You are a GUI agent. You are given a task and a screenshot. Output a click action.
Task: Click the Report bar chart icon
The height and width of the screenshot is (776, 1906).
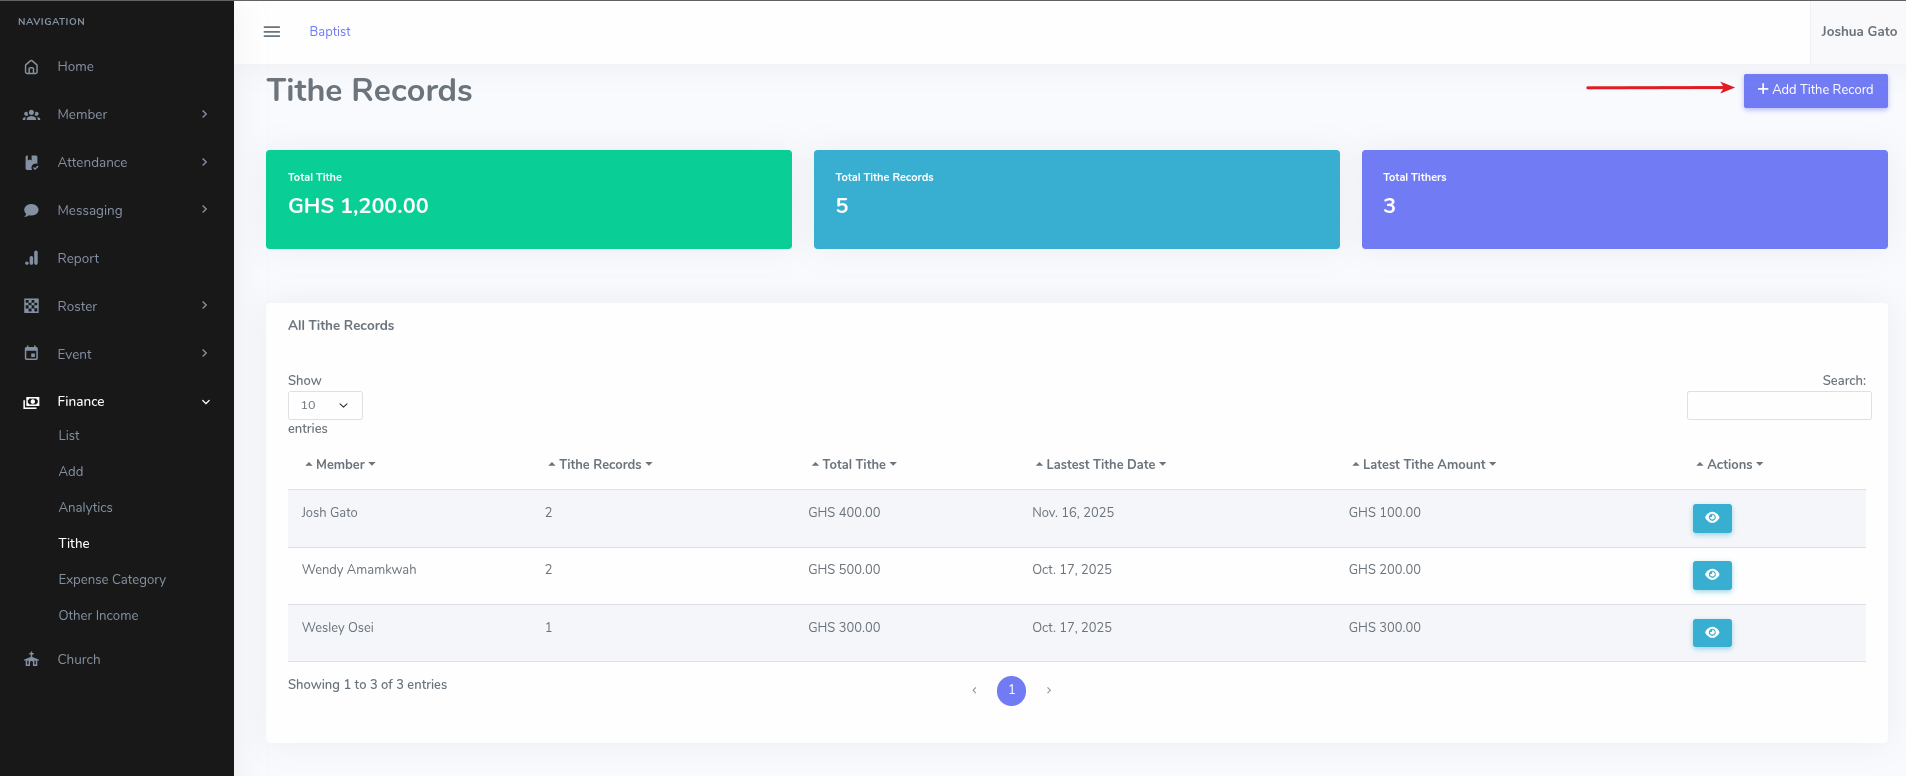tap(32, 258)
